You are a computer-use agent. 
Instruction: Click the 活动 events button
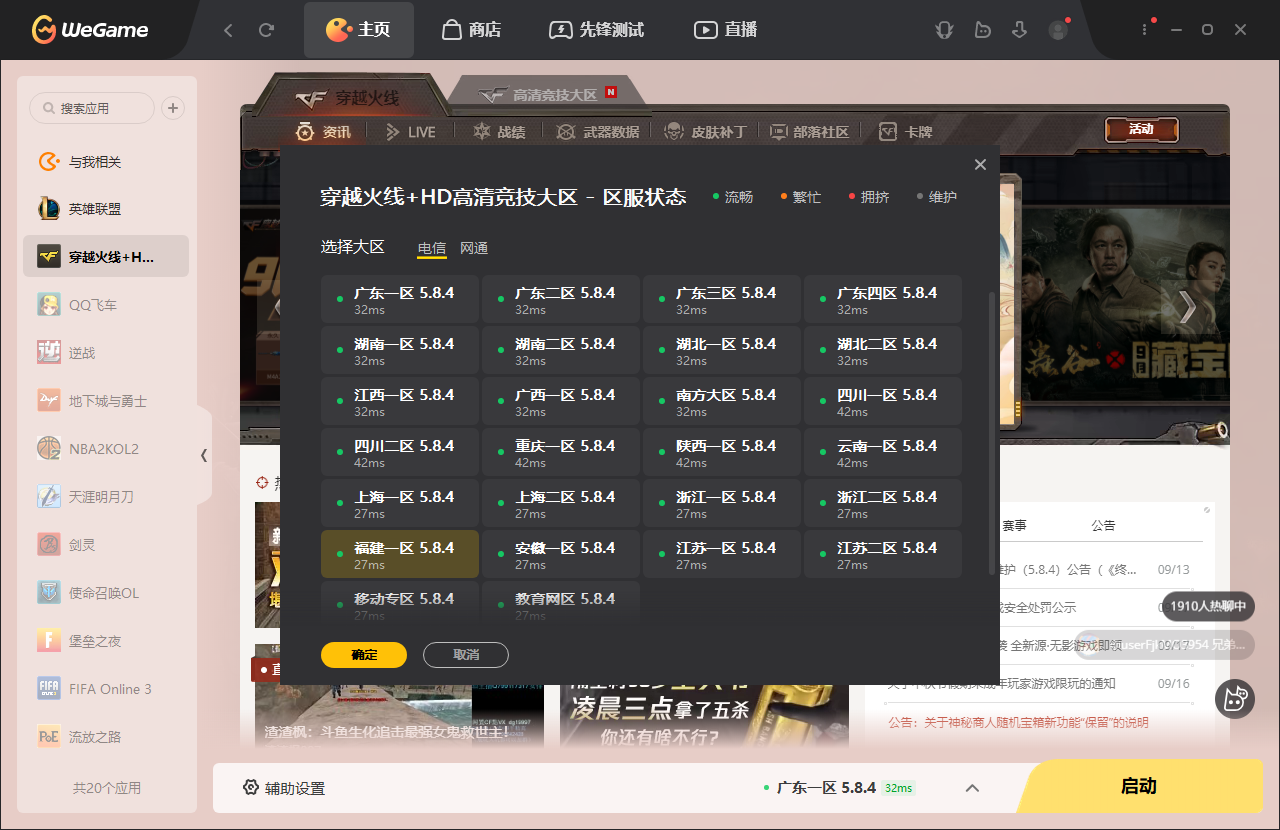pos(1141,129)
